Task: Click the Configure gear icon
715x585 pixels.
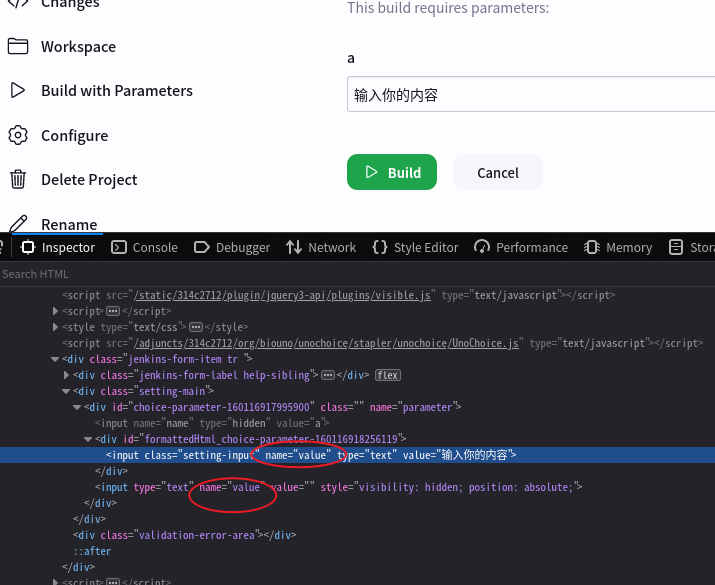Action: 18,135
